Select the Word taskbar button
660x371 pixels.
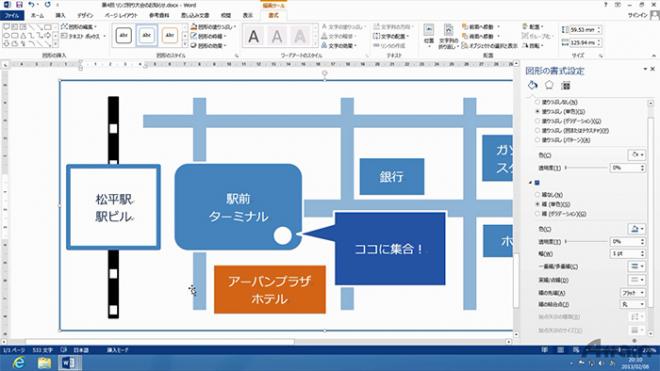69,363
